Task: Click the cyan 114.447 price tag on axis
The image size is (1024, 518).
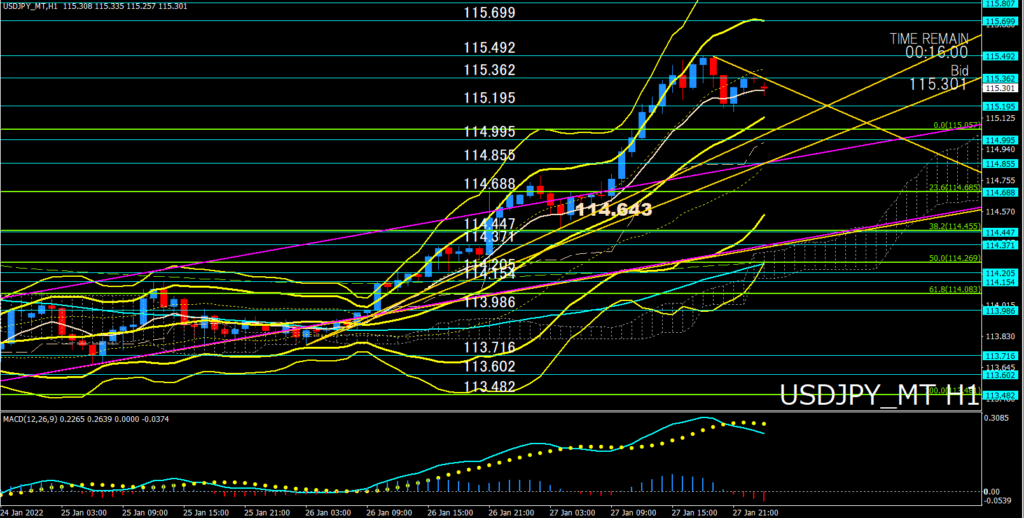Action: click(1000, 233)
